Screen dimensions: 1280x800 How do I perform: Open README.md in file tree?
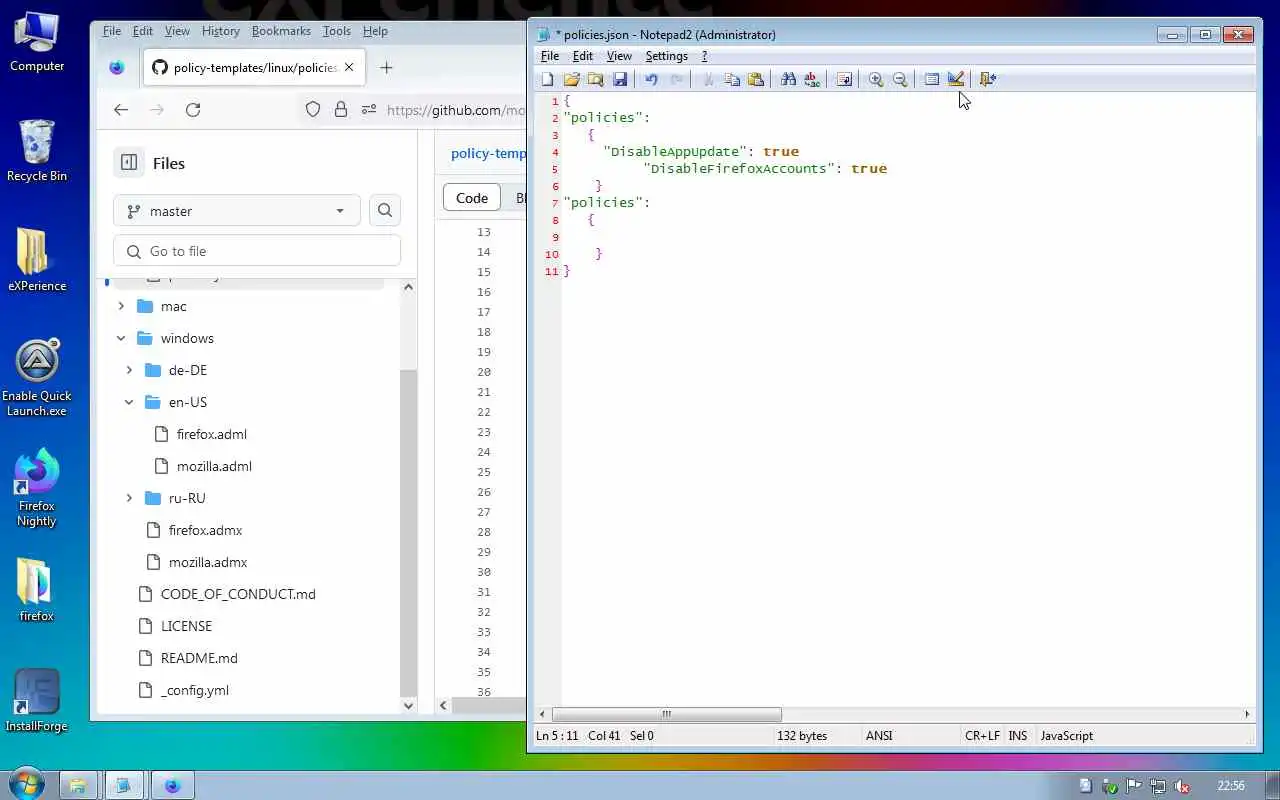pos(199,658)
